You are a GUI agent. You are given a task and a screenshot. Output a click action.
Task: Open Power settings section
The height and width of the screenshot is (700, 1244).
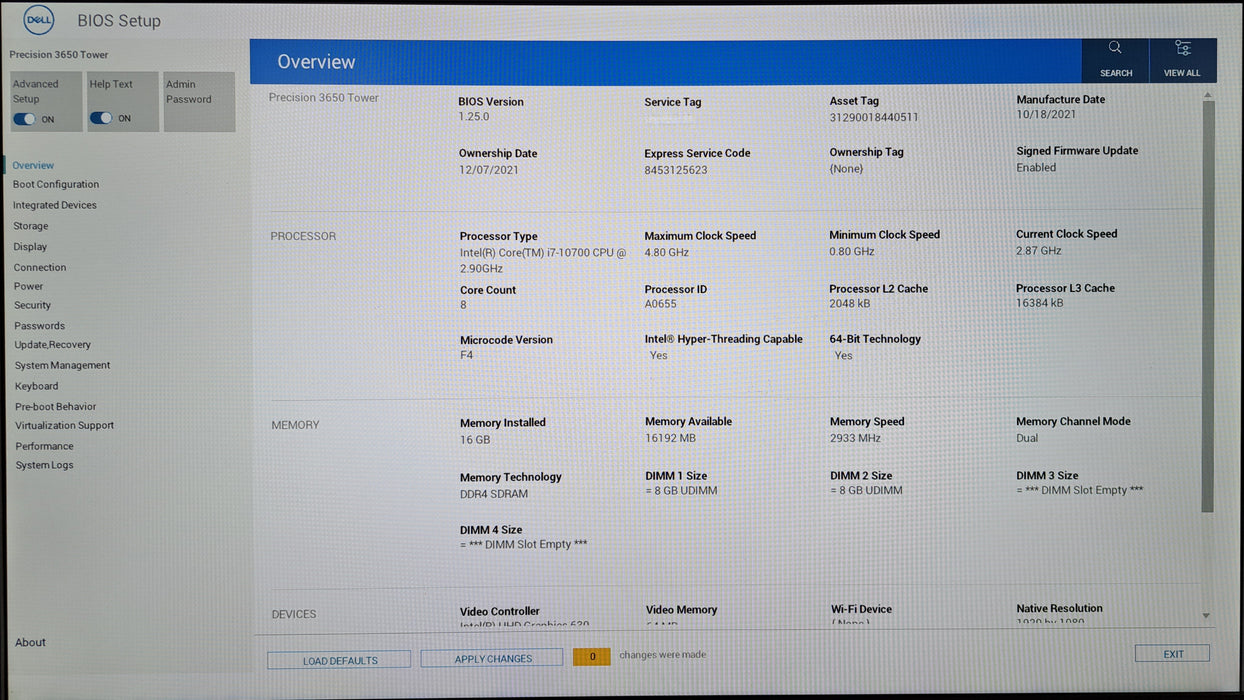coord(29,286)
